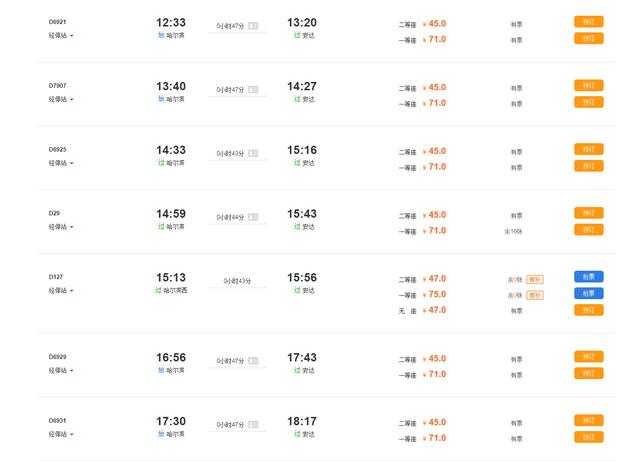
Task: Click train number D6931
Action: 58,420
